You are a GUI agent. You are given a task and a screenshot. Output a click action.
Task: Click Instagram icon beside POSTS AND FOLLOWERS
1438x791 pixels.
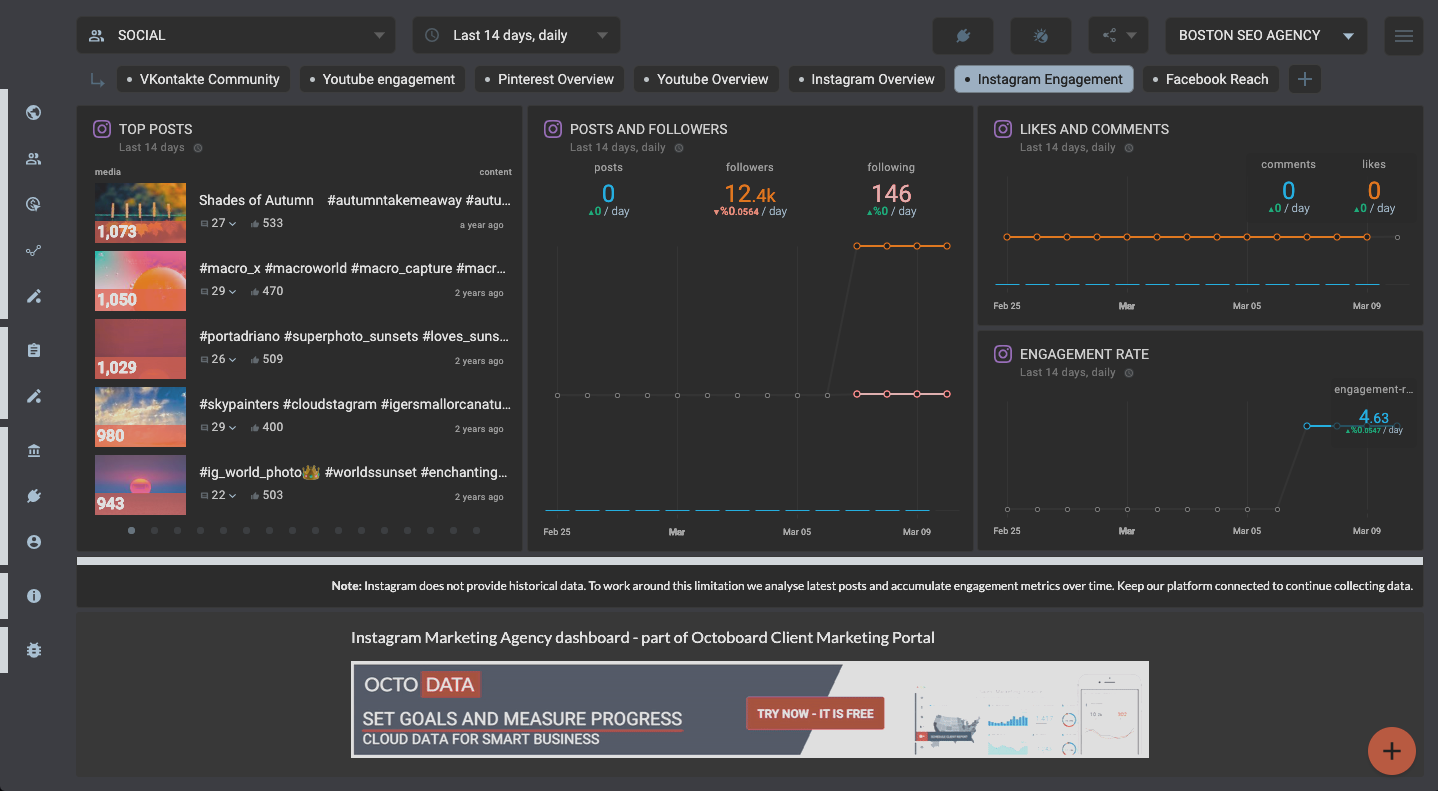coord(553,129)
